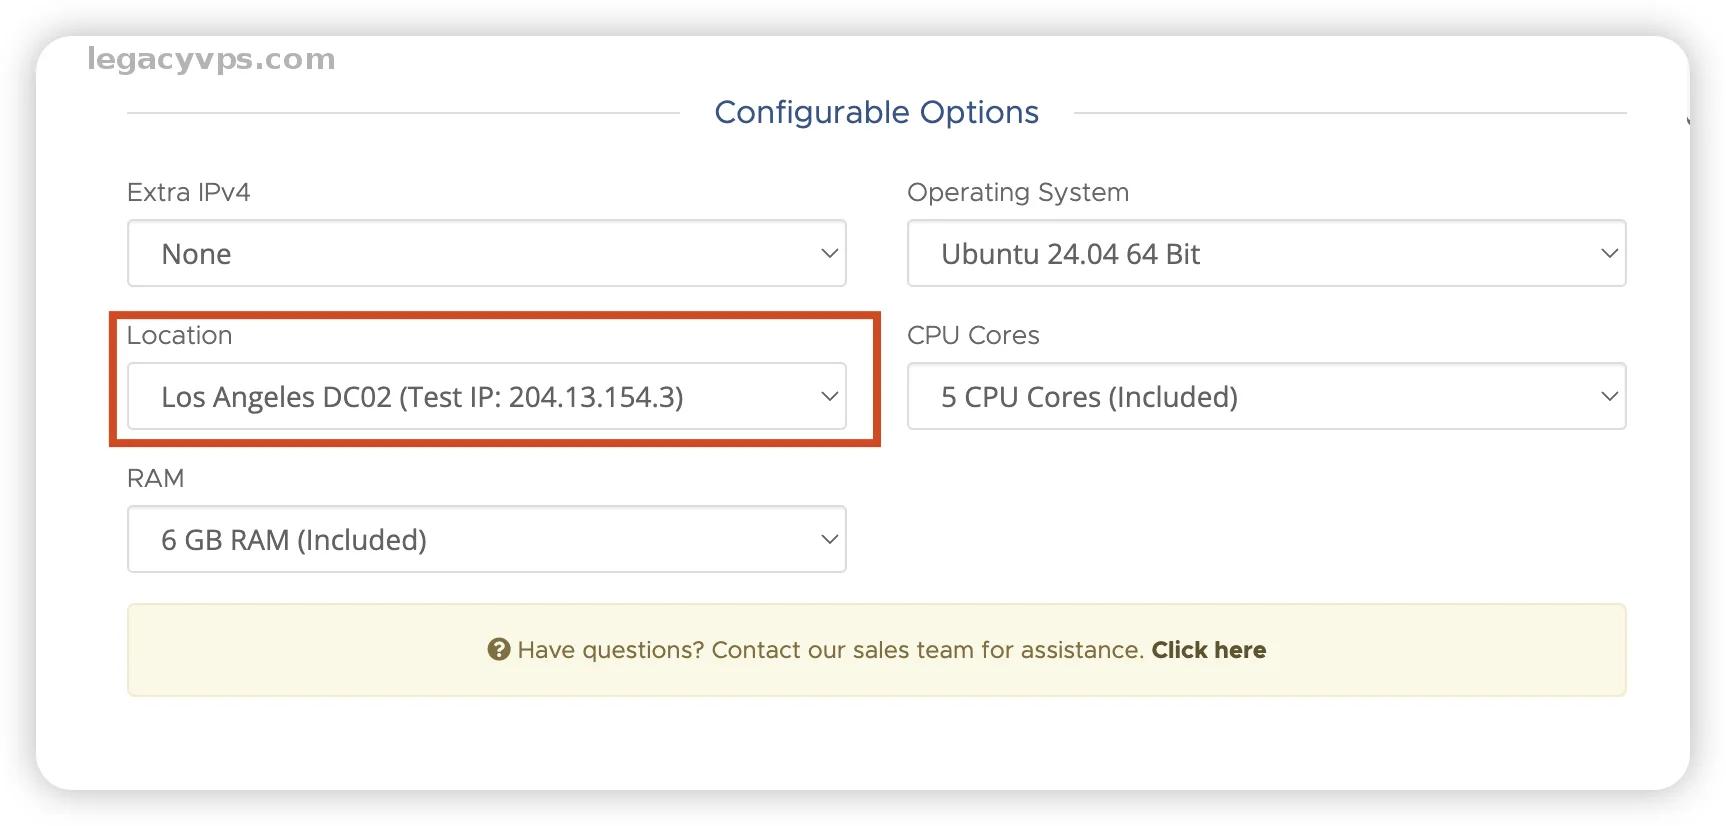Open the Extra IPv4 dropdown showing None
This screenshot has width=1726, height=826.
coord(486,254)
